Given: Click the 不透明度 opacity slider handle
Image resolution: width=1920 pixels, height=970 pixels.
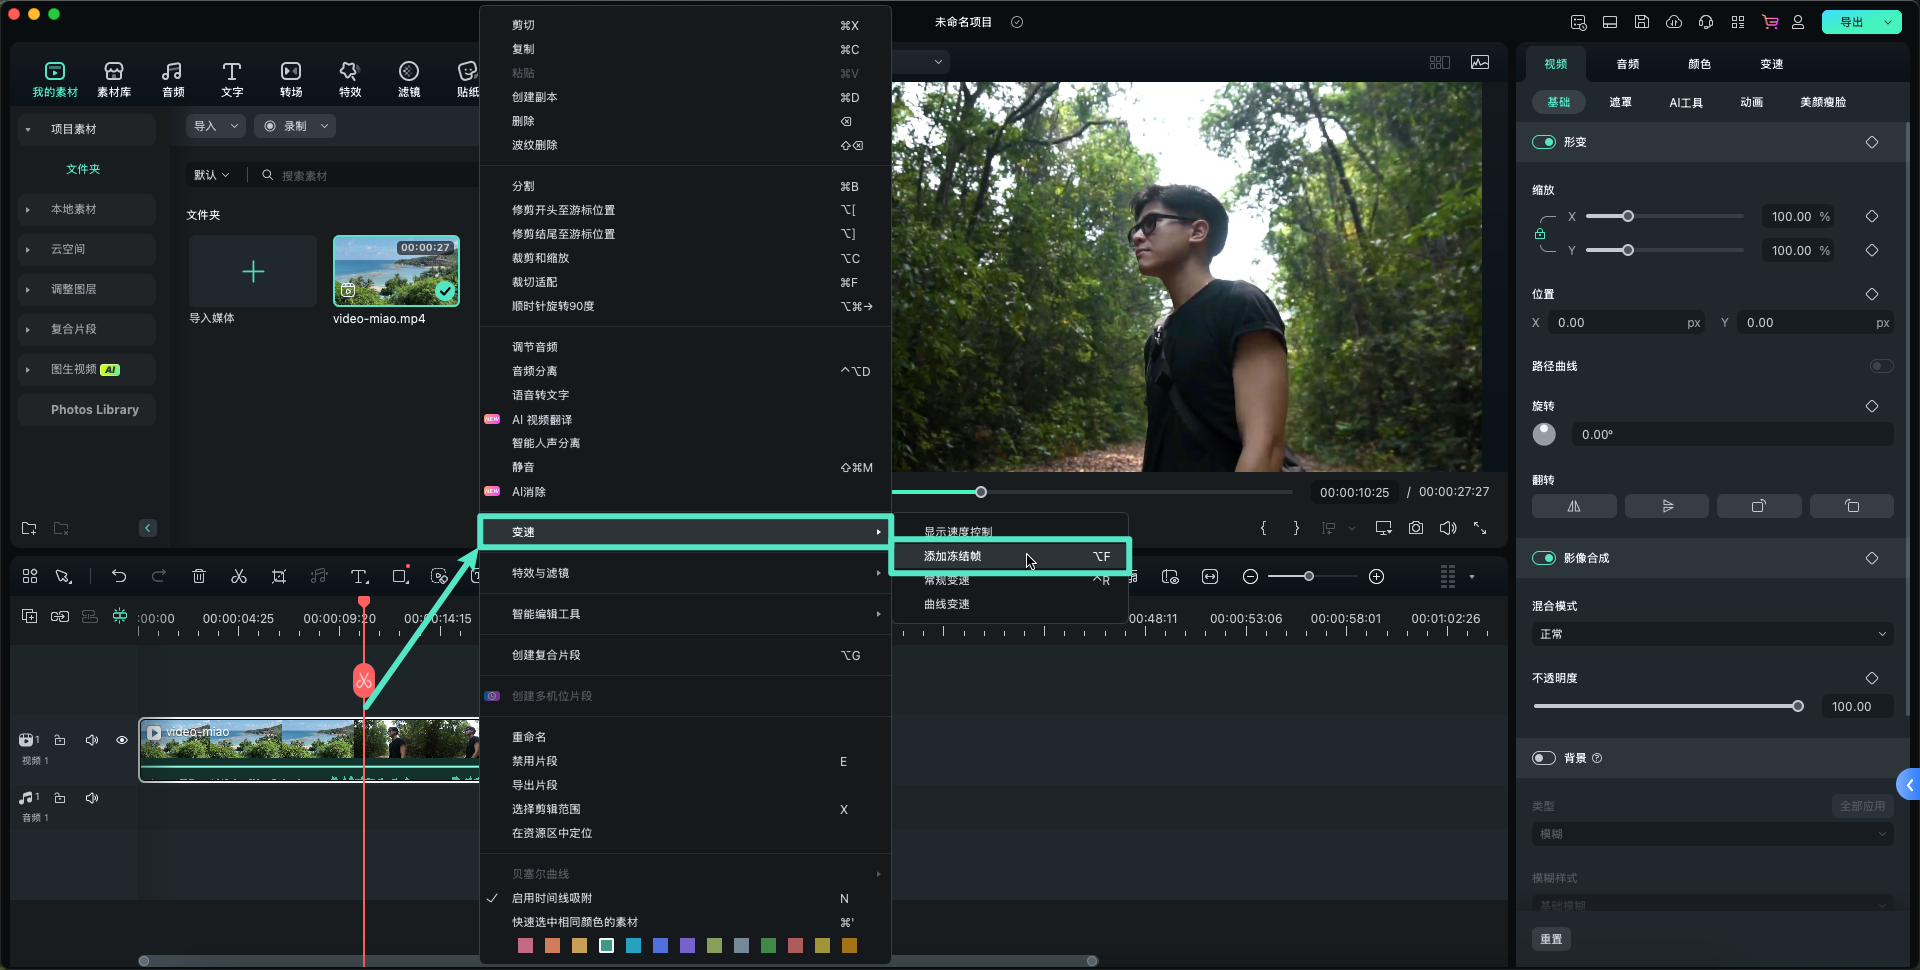Looking at the screenshot, I should coord(1798,706).
